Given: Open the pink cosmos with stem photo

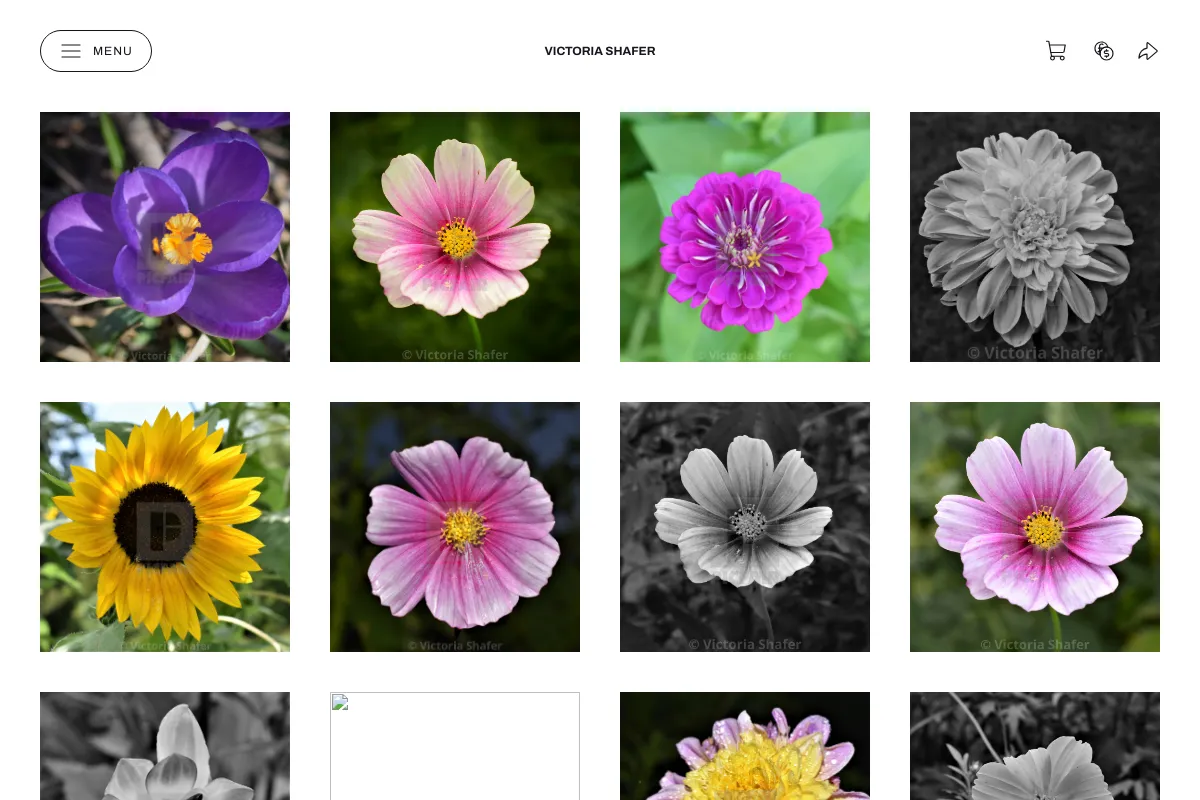Looking at the screenshot, I should [x=1035, y=527].
